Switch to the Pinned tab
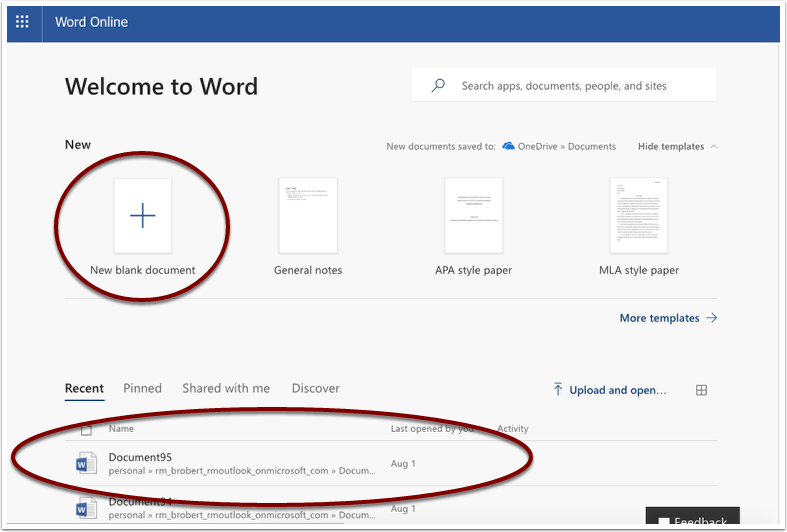 point(143,388)
